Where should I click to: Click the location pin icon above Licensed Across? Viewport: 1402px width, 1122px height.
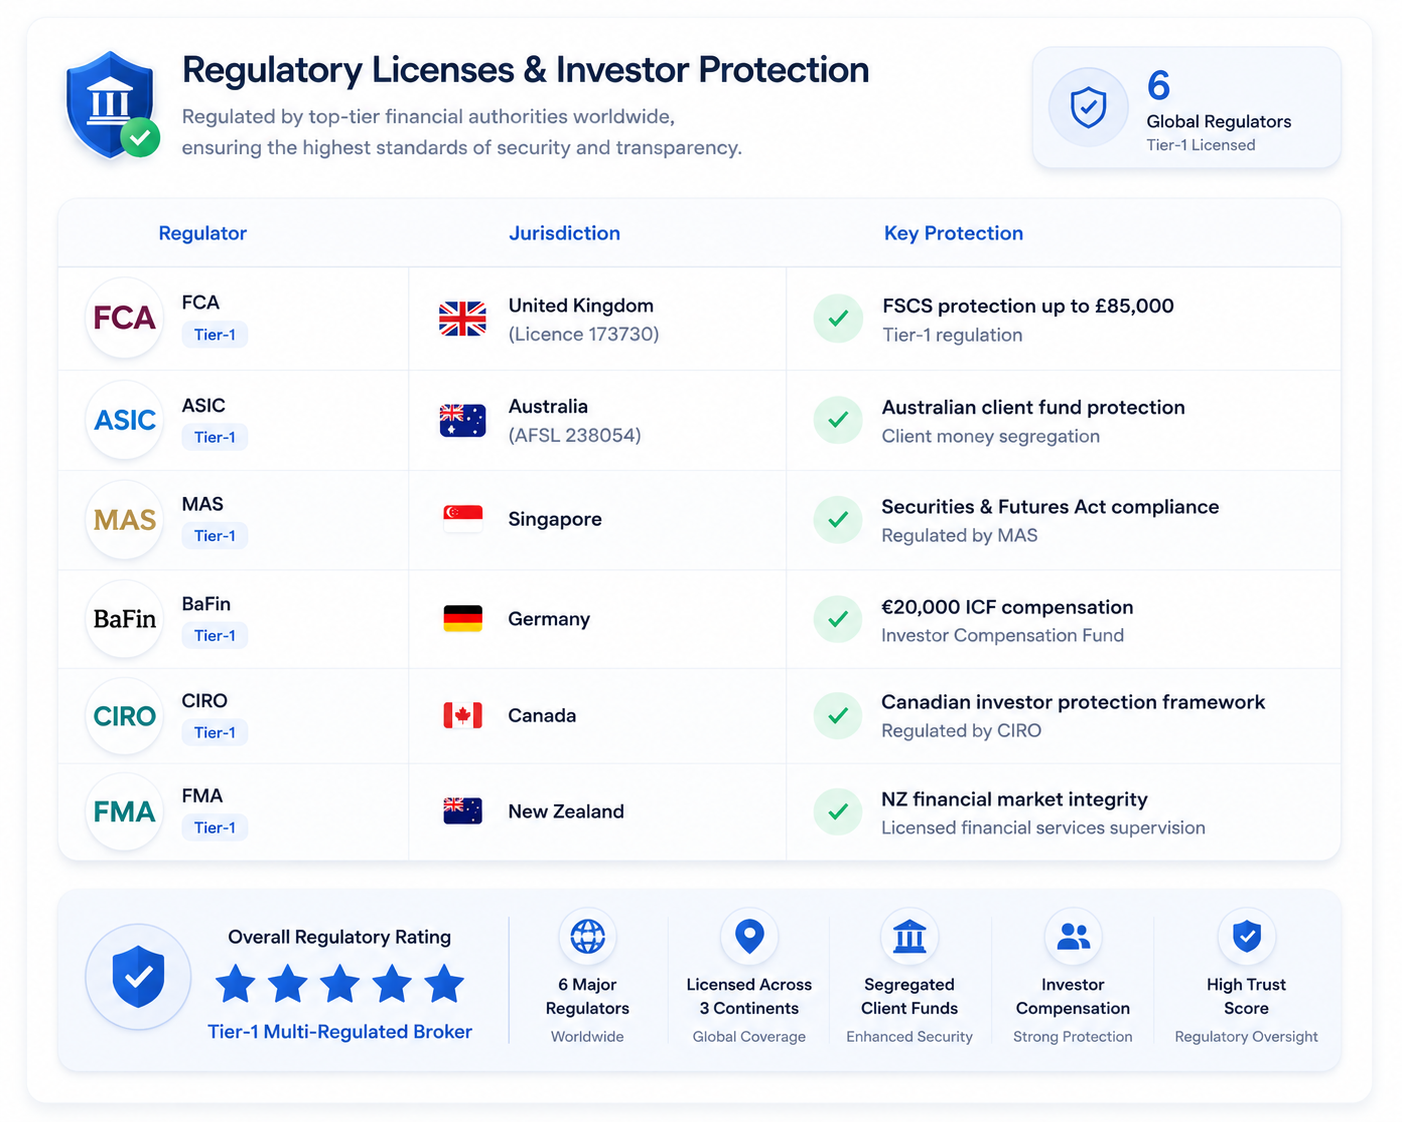click(749, 937)
